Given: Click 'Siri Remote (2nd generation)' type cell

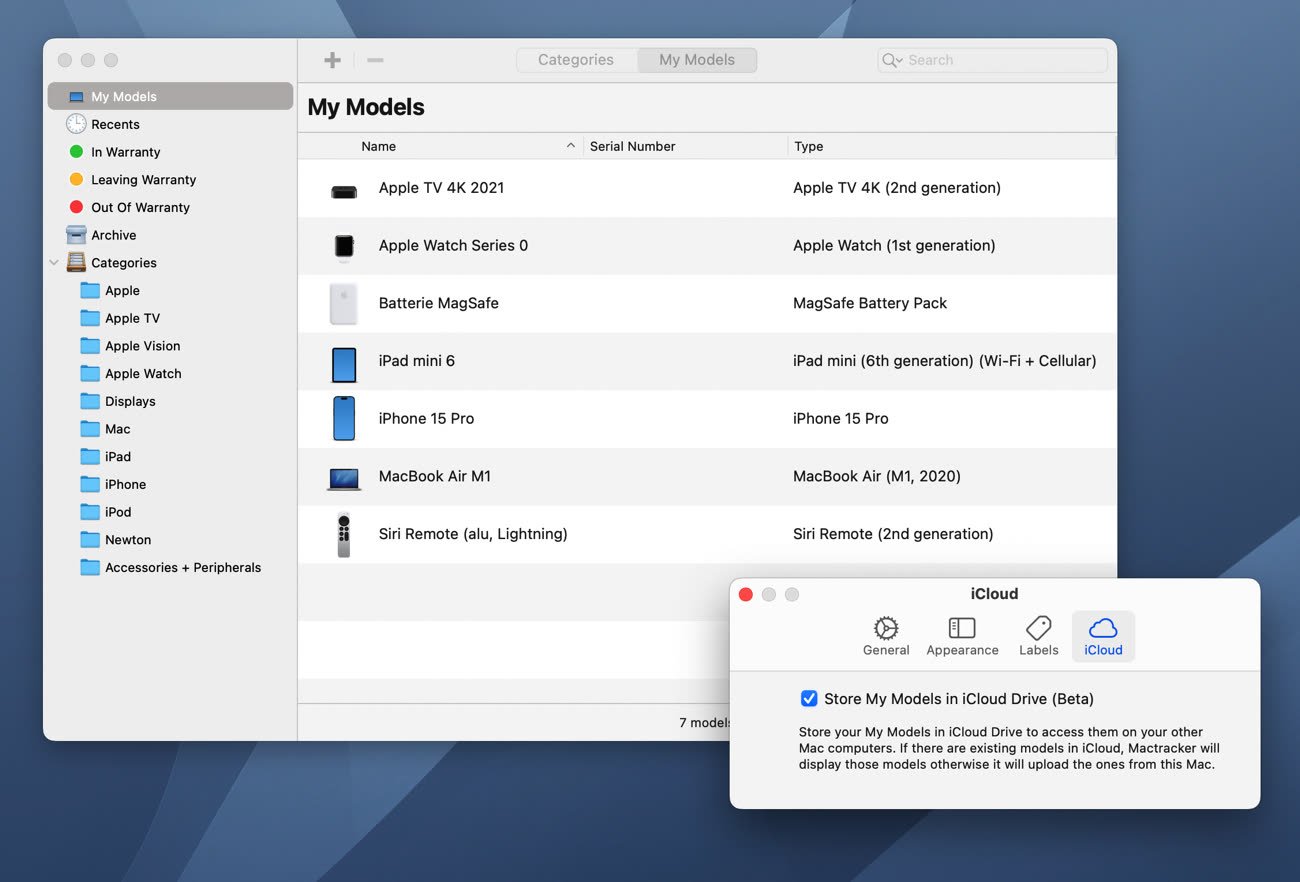Looking at the screenshot, I should click(893, 534).
